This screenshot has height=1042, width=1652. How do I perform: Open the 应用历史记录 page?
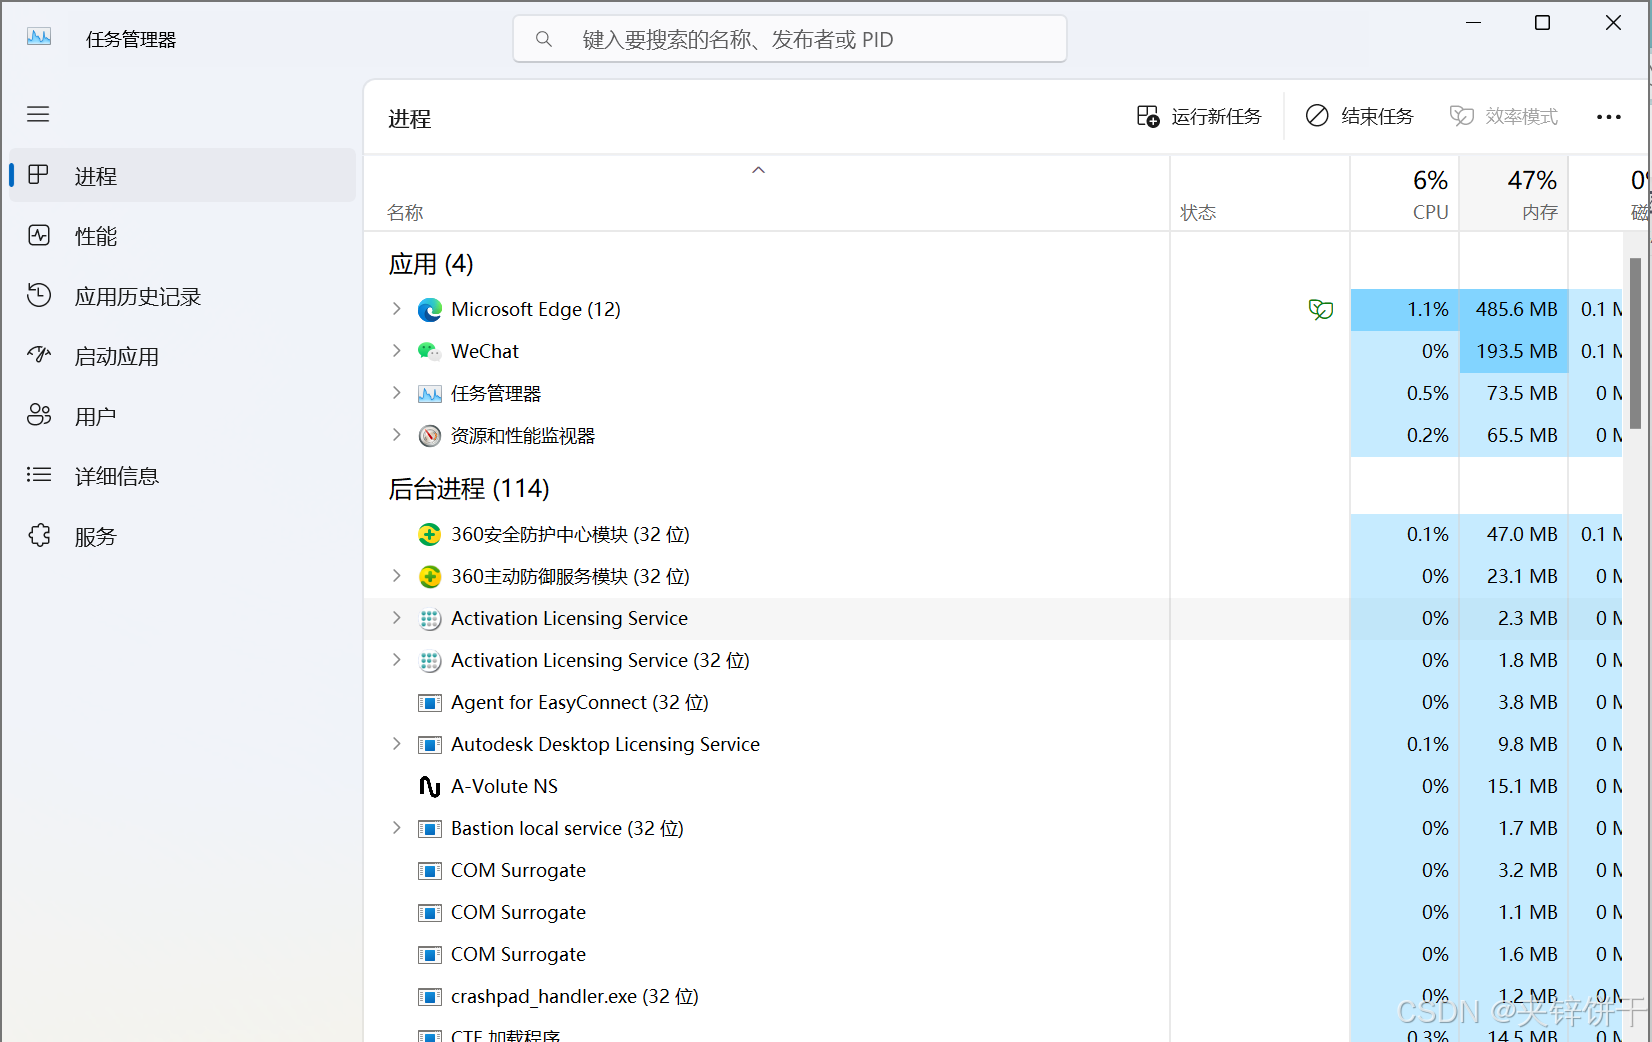tap(183, 296)
